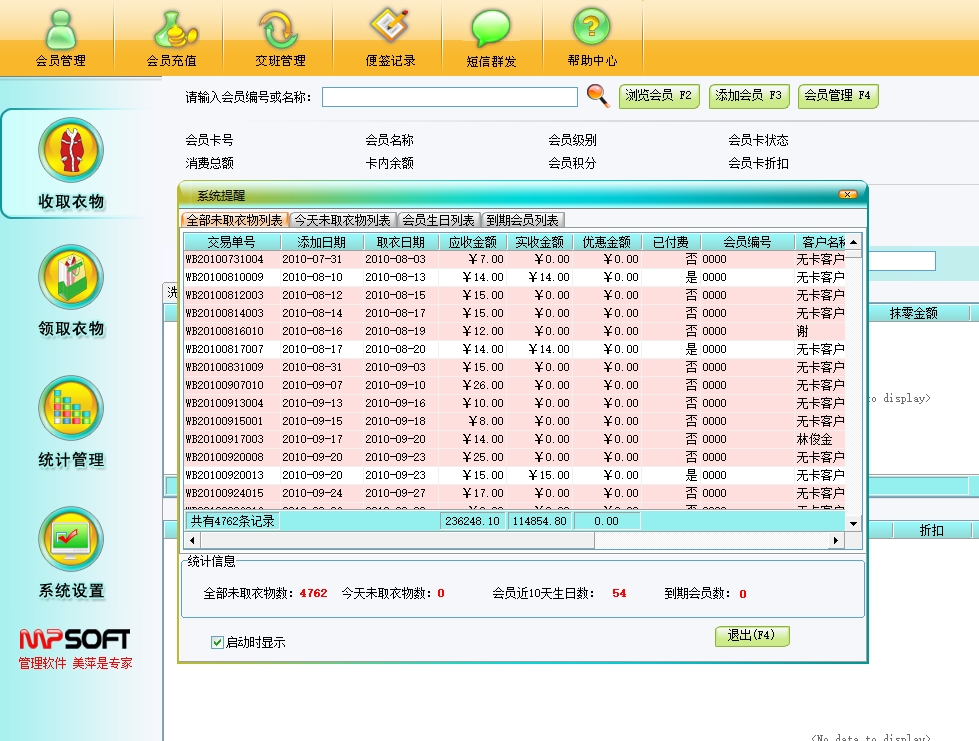Open 系统设置 in the sidebar
Image resolution: width=979 pixels, height=741 pixels.
click(x=71, y=551)
